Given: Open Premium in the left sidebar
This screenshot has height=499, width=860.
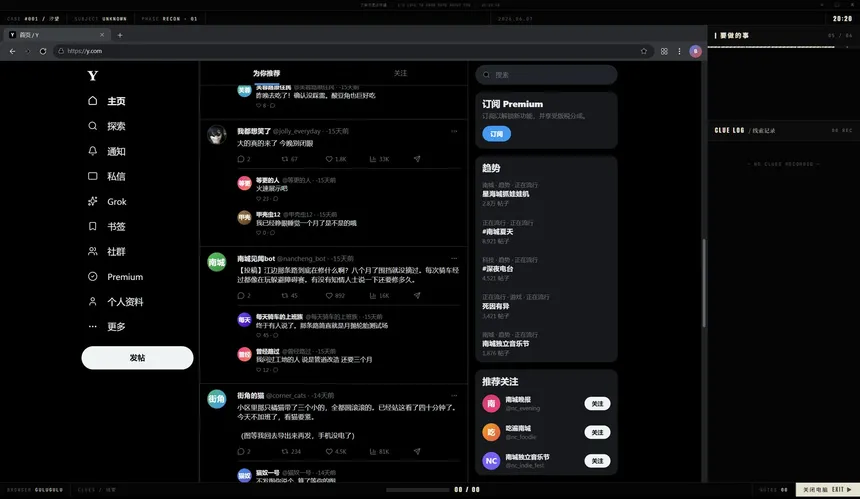Looking at the screenshot, I should (x=116, y=276).
